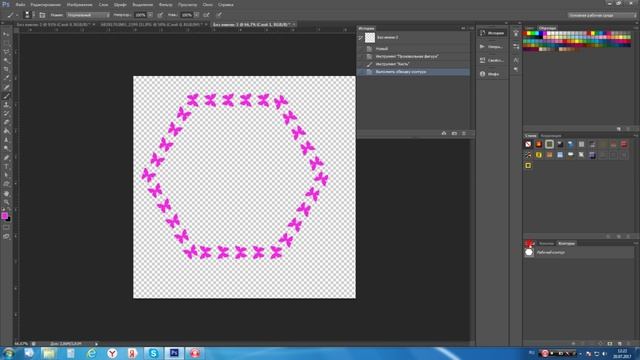640x360 pixels.
Task: Select the Hand tool
Action: pyautogui.click(x=7, y=193)
